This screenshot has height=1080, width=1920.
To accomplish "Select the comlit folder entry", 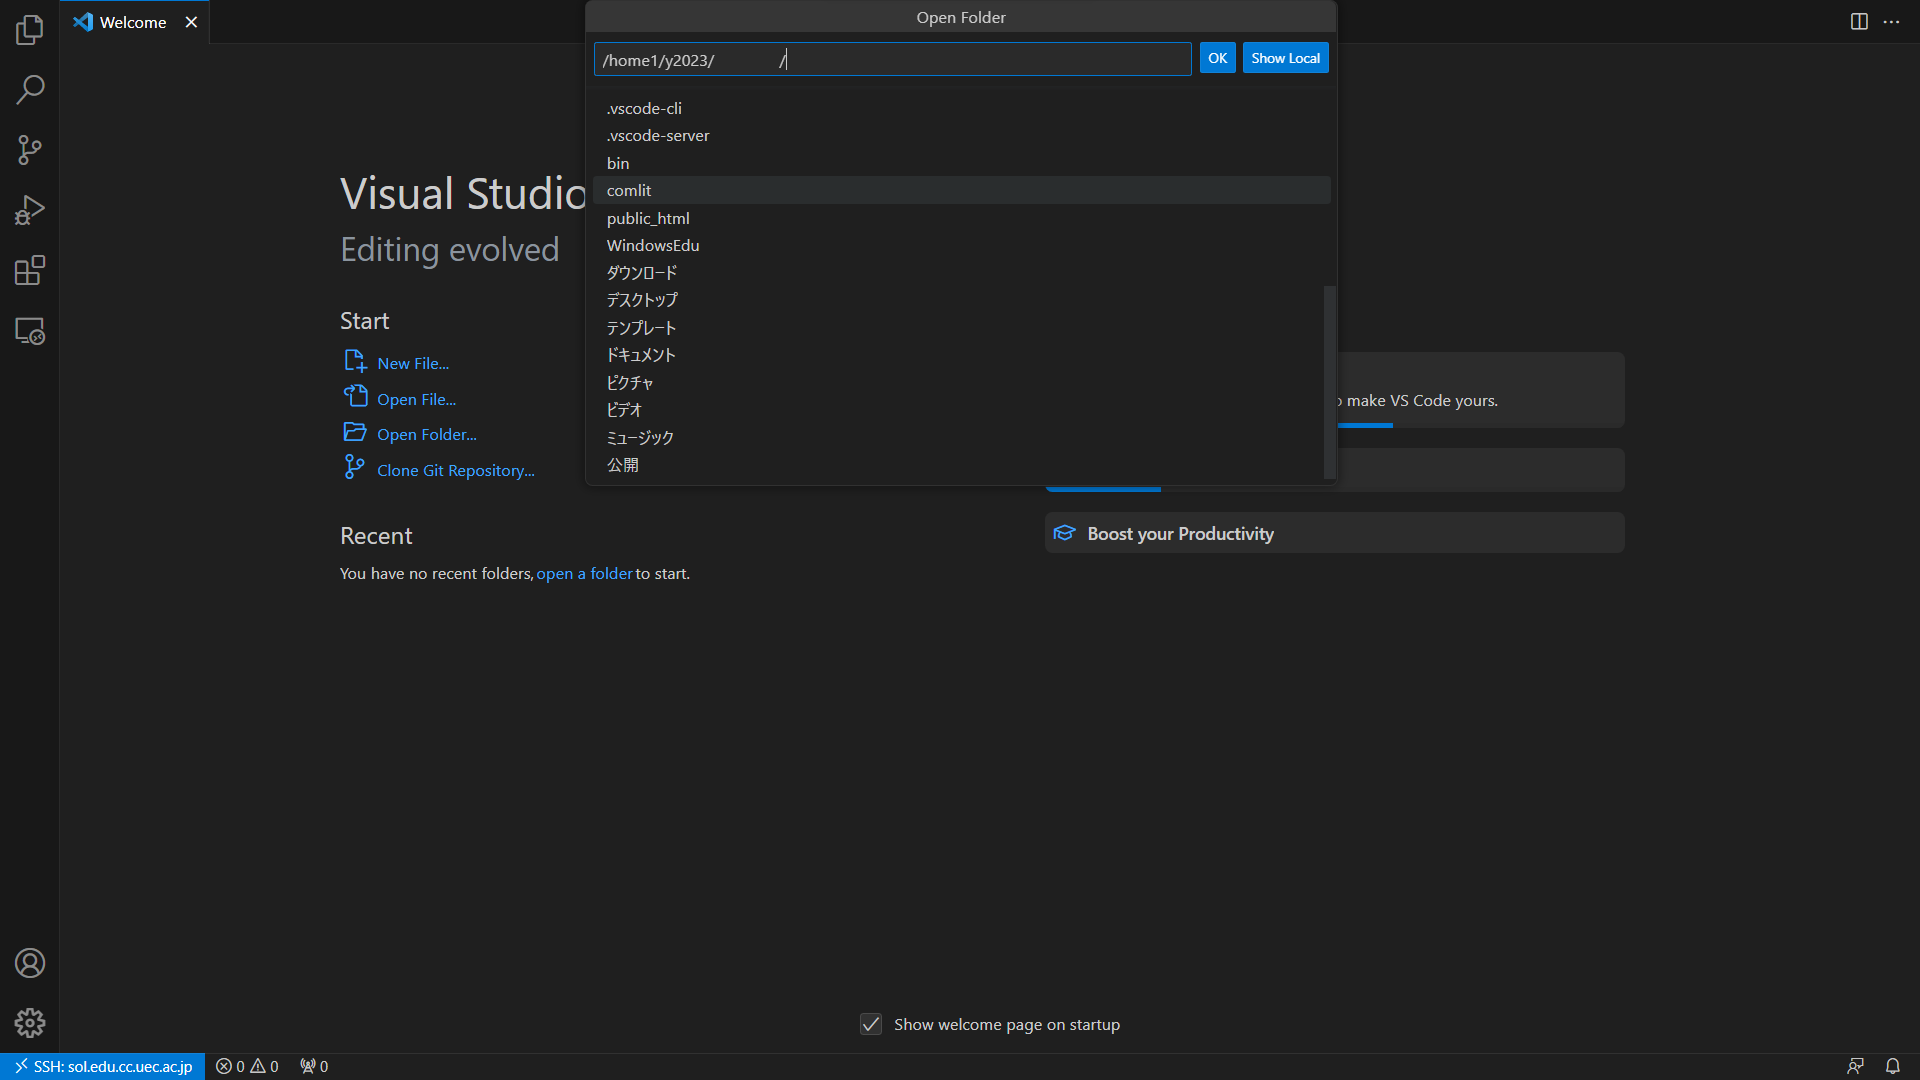I will coord(629,190).
